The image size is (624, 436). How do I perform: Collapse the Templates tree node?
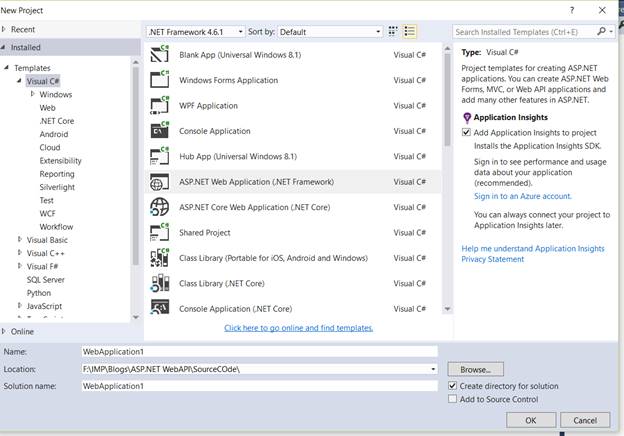pos(6,68)
